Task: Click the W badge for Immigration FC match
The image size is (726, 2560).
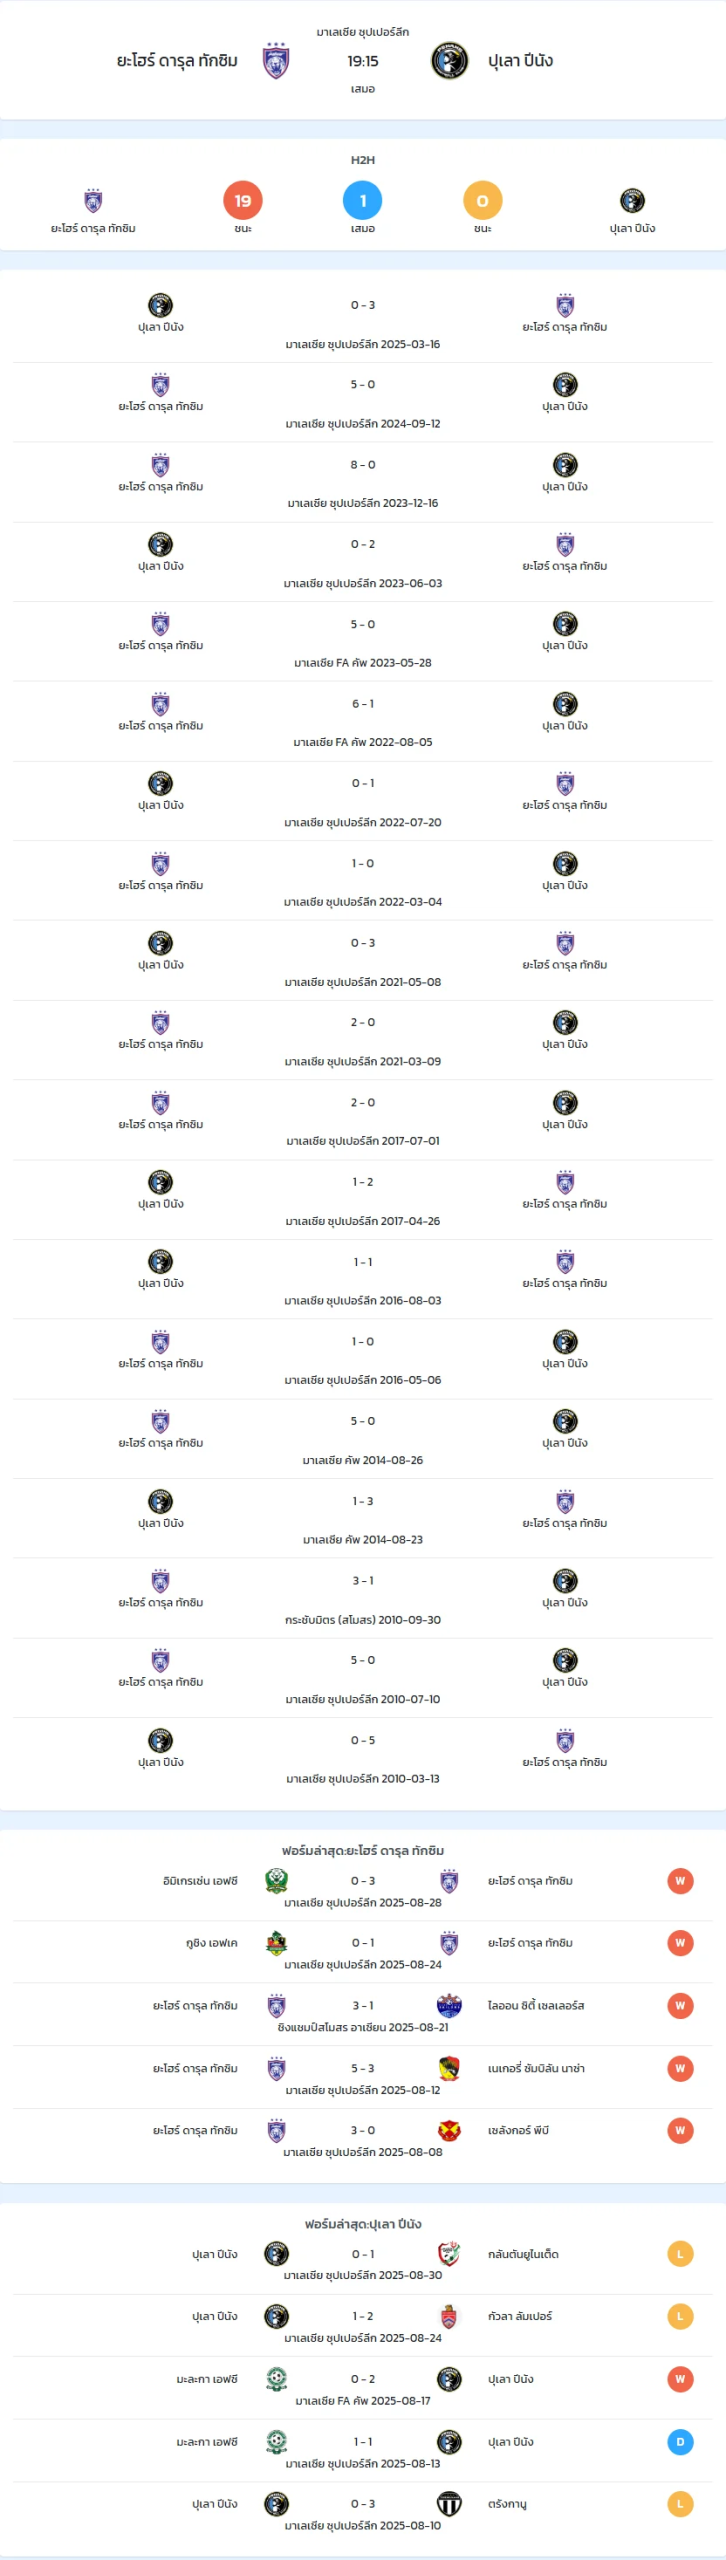Action: point(680,1881)
